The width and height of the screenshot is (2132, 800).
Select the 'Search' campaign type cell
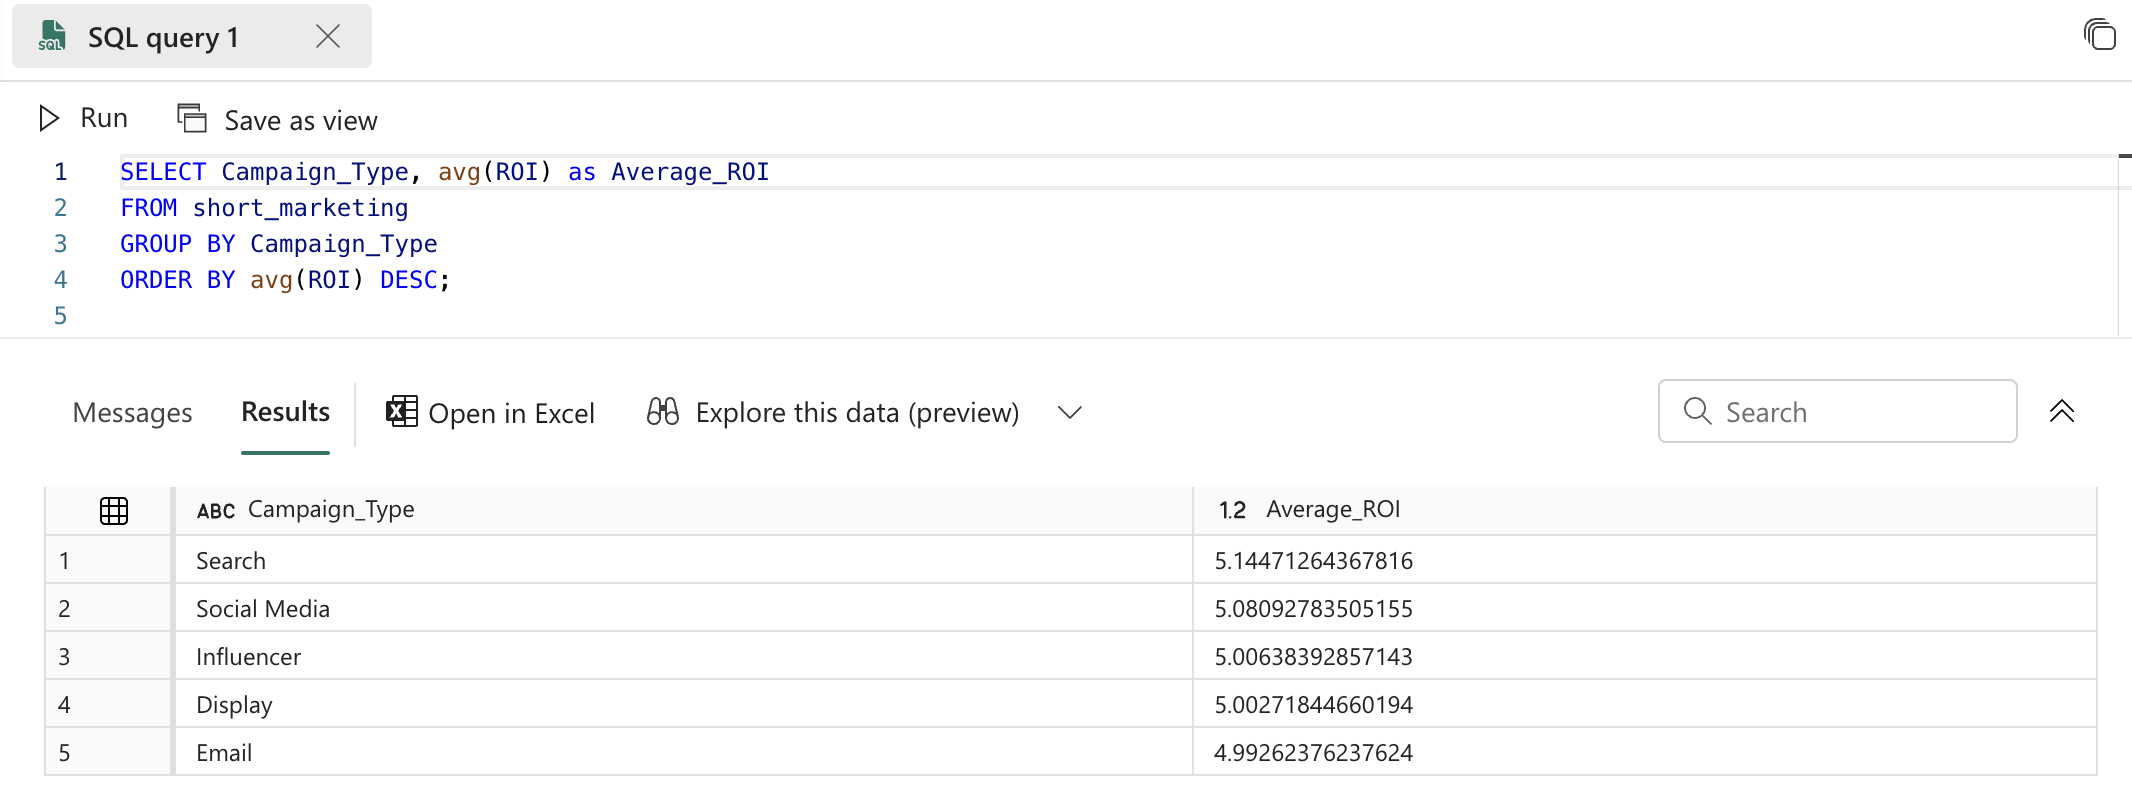[x=683, y=560]
